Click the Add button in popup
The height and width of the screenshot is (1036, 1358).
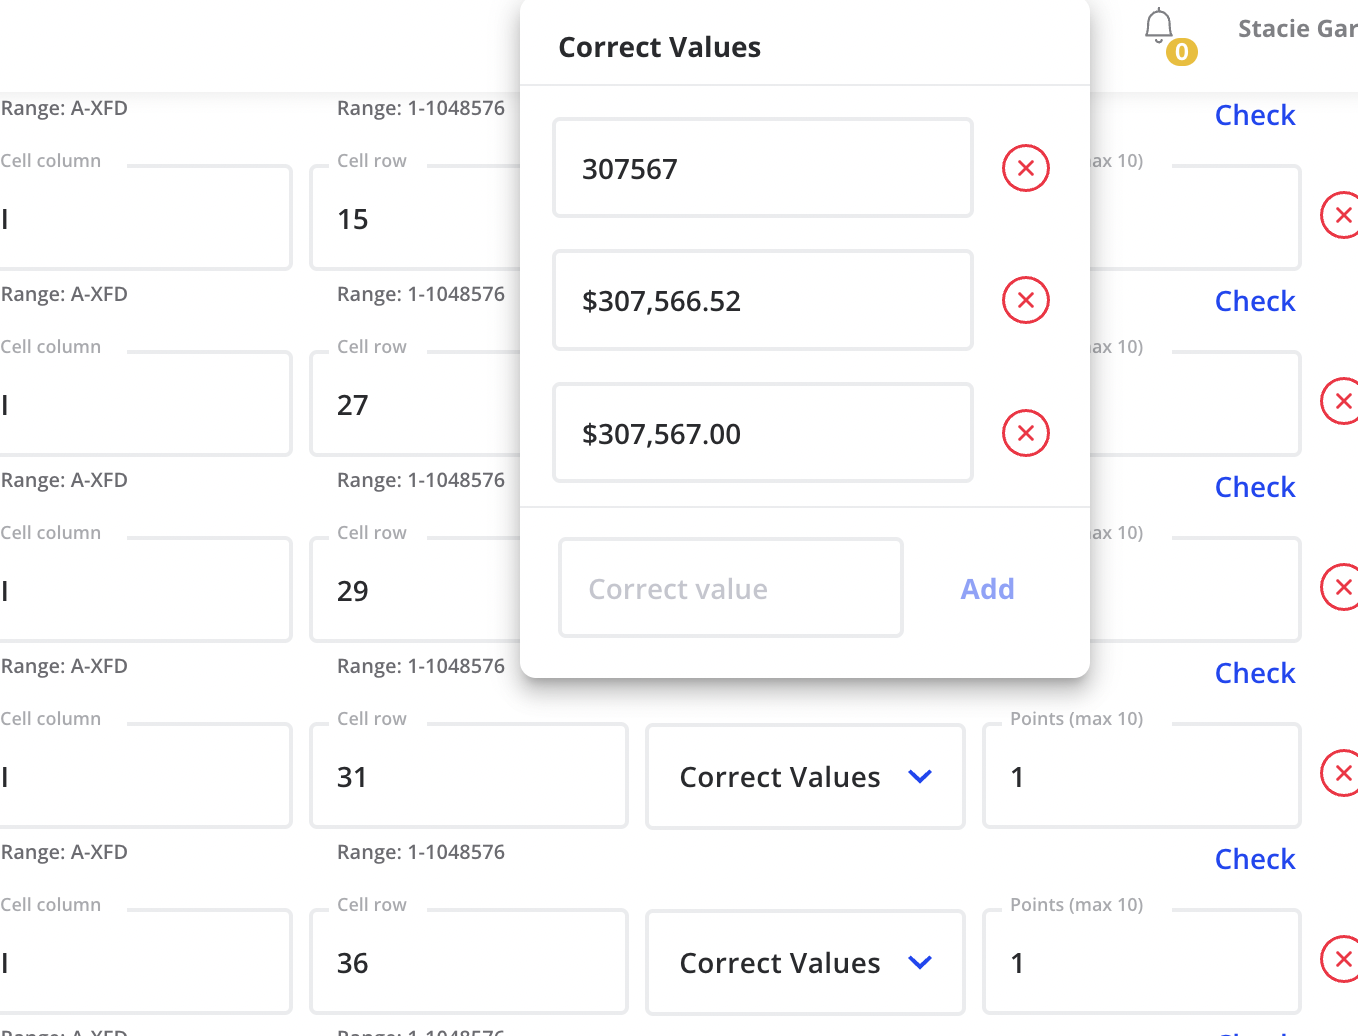987,589
